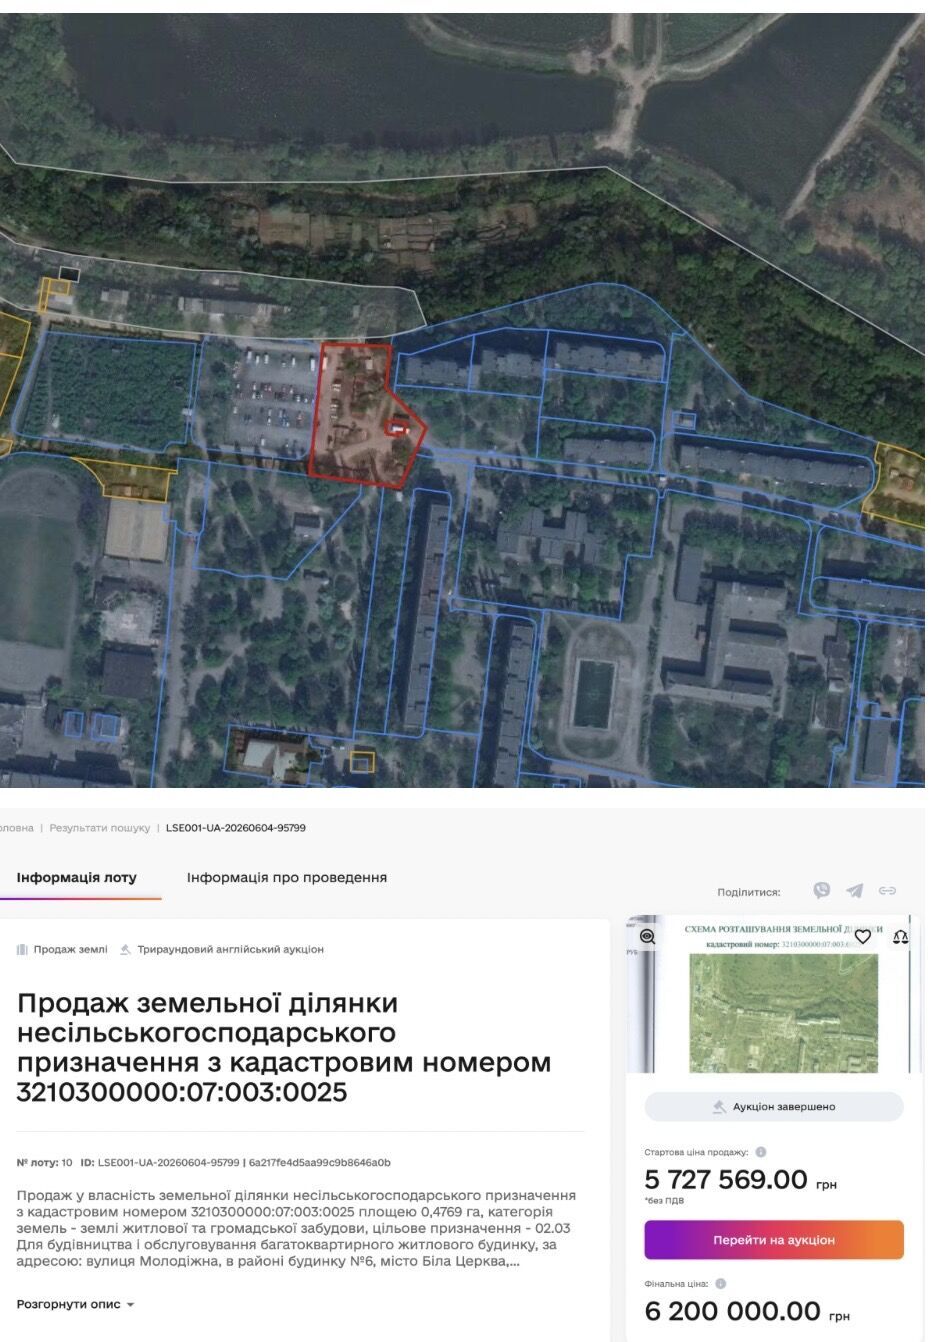This screenshot has height=1342, width=946.
Task: Click the Продаж землі tag label
Action: (71, 949)
